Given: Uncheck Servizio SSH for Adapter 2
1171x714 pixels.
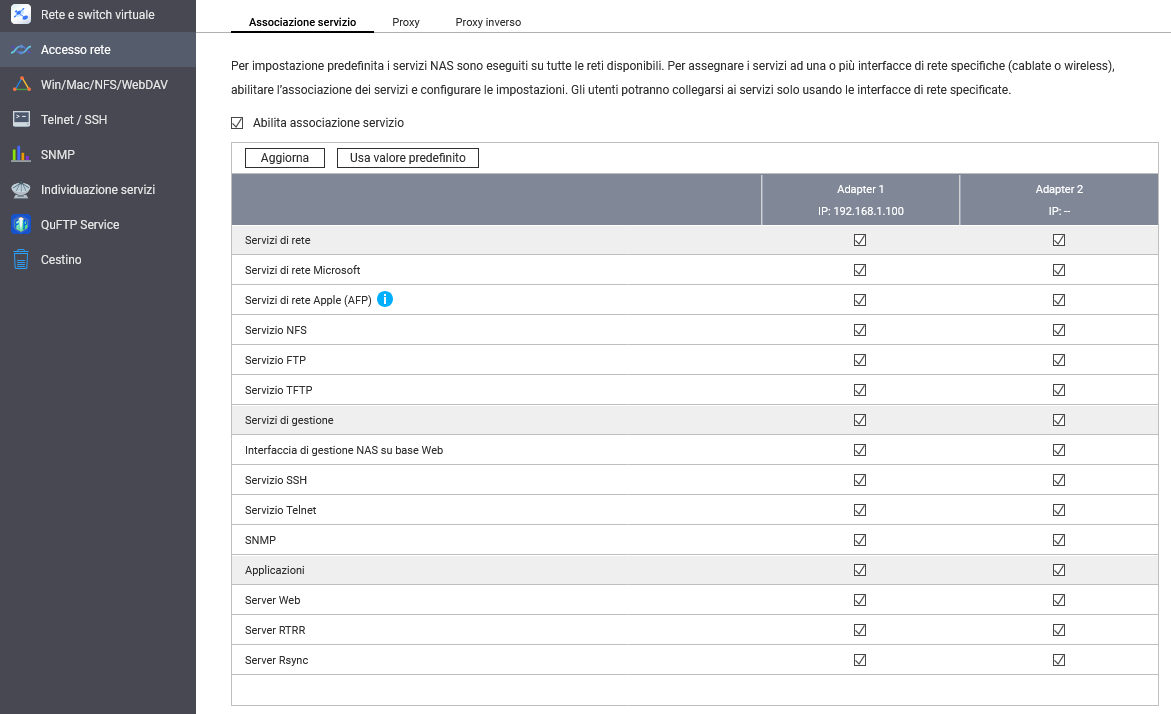Looking at the screenshot, I should coord(1059,480).
